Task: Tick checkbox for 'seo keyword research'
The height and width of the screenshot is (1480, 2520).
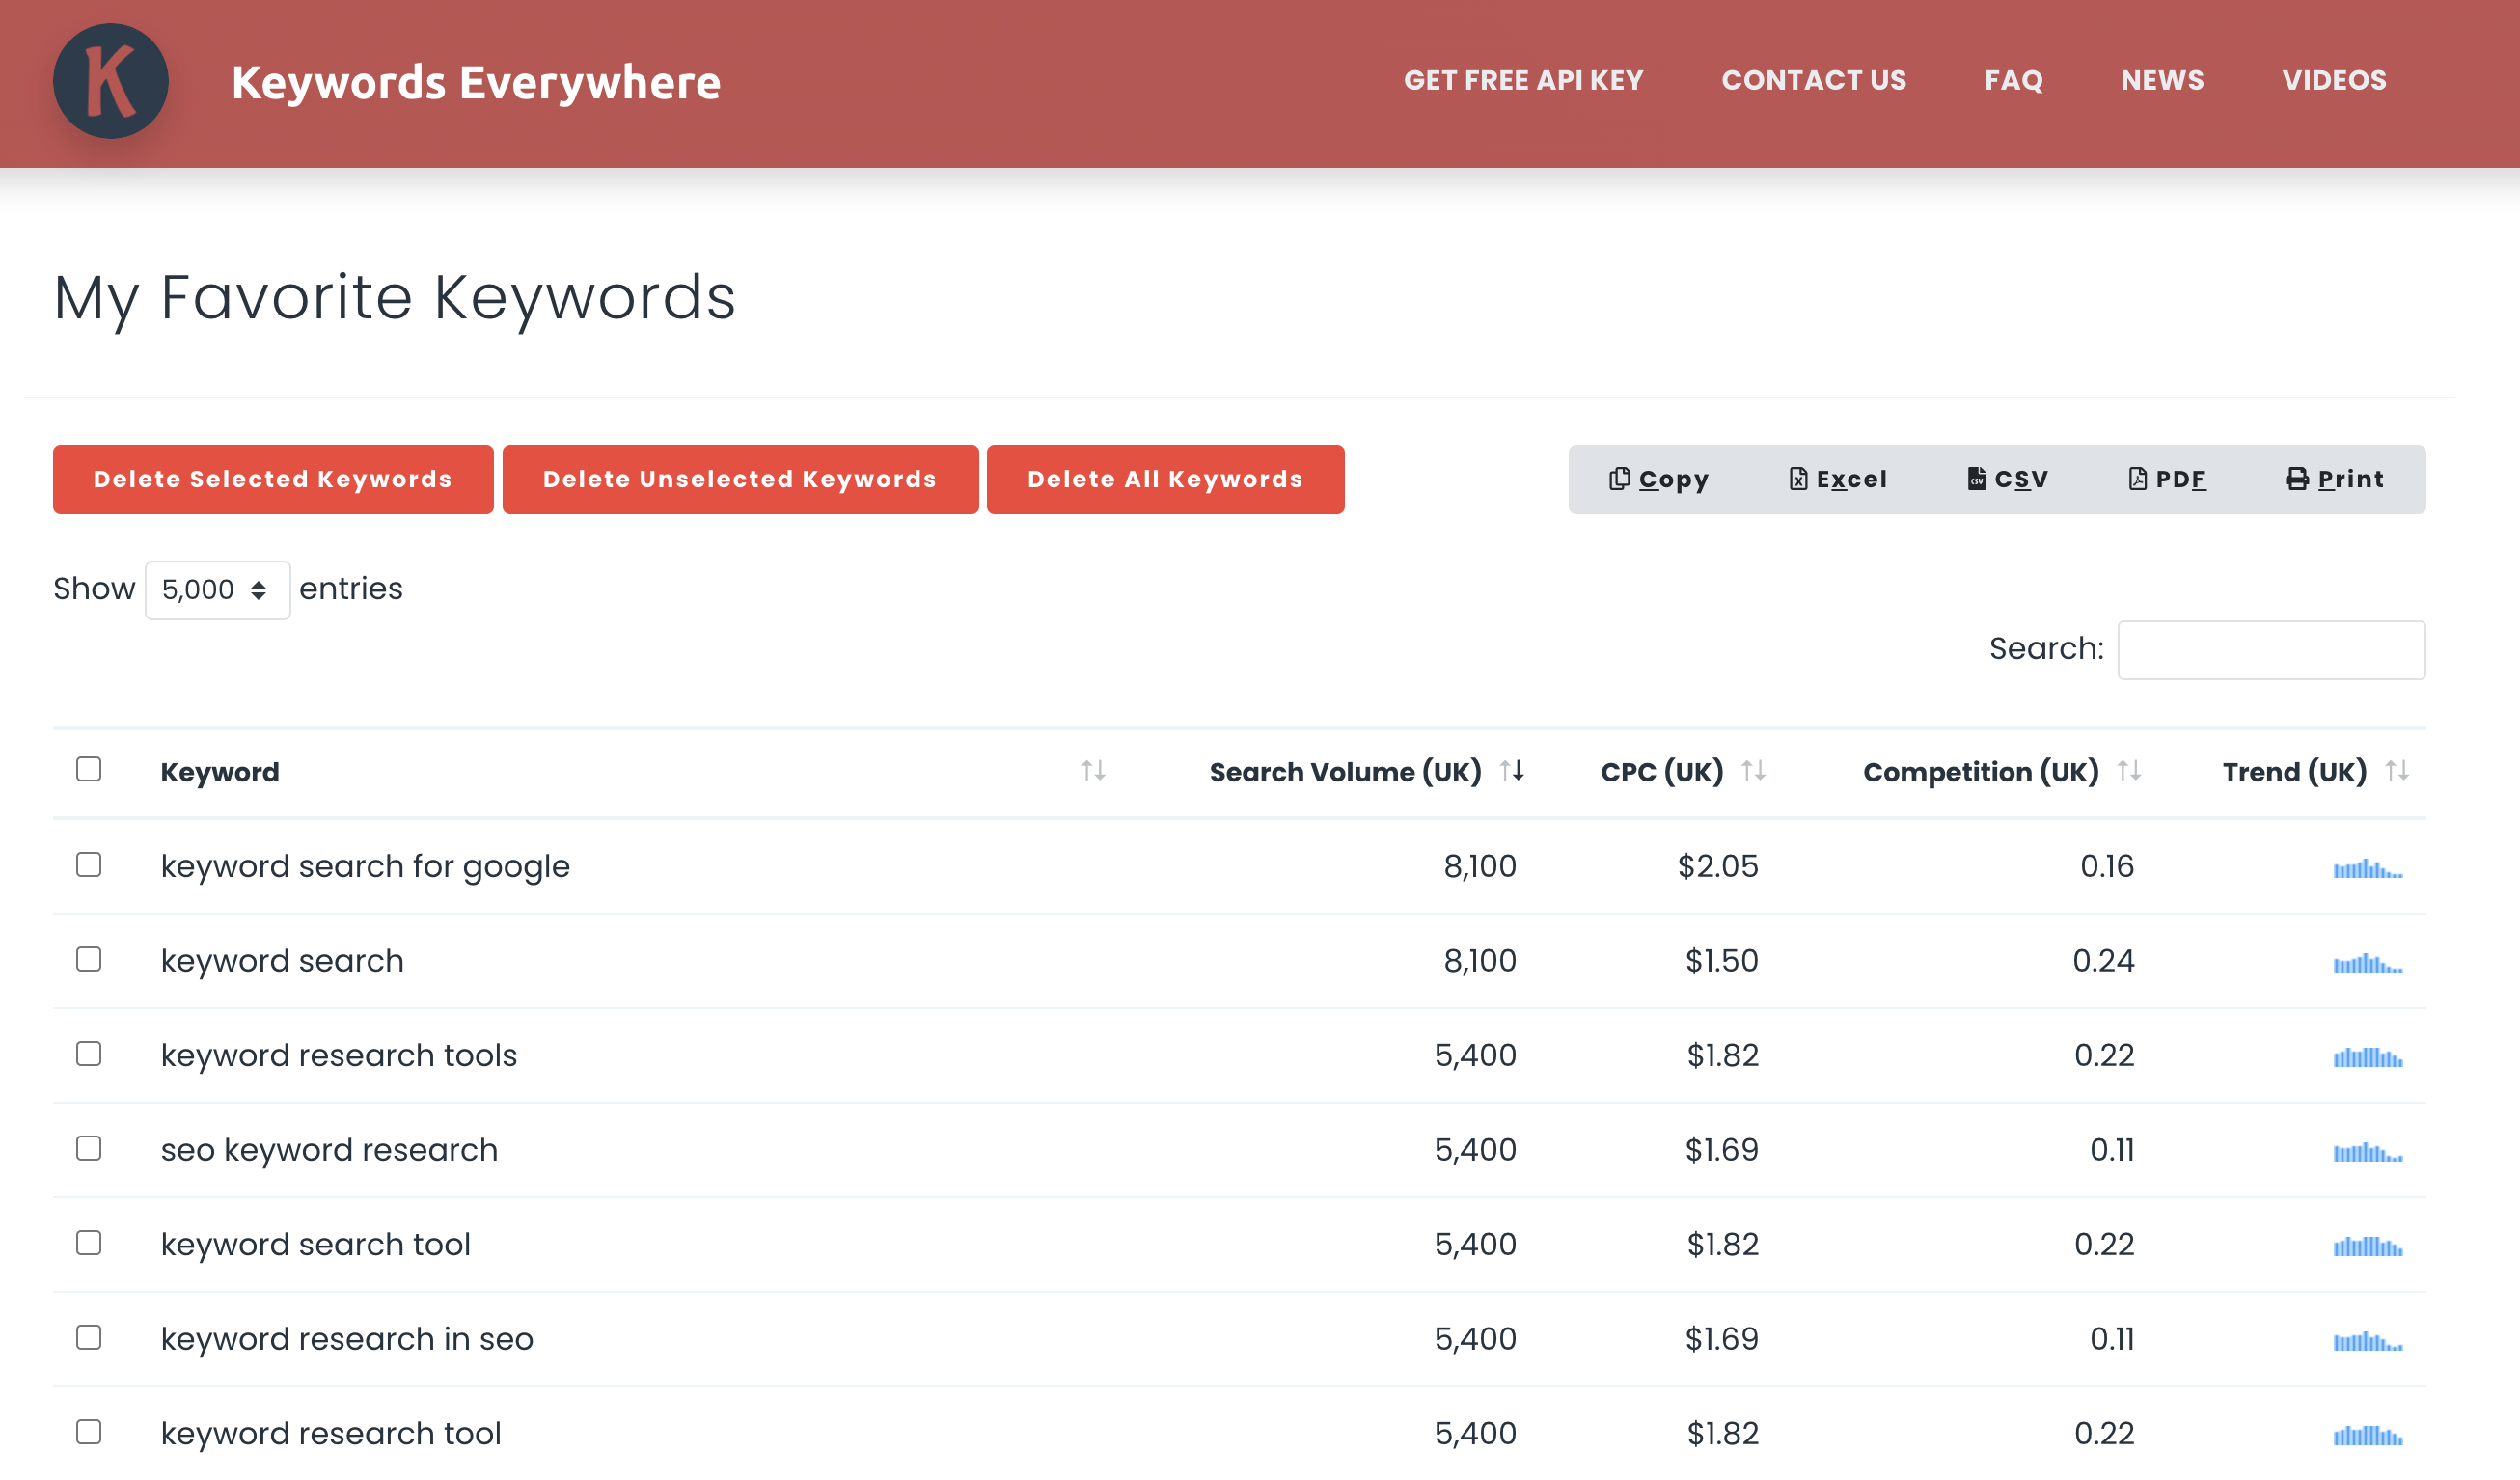Action: [x=89, y=1148]
